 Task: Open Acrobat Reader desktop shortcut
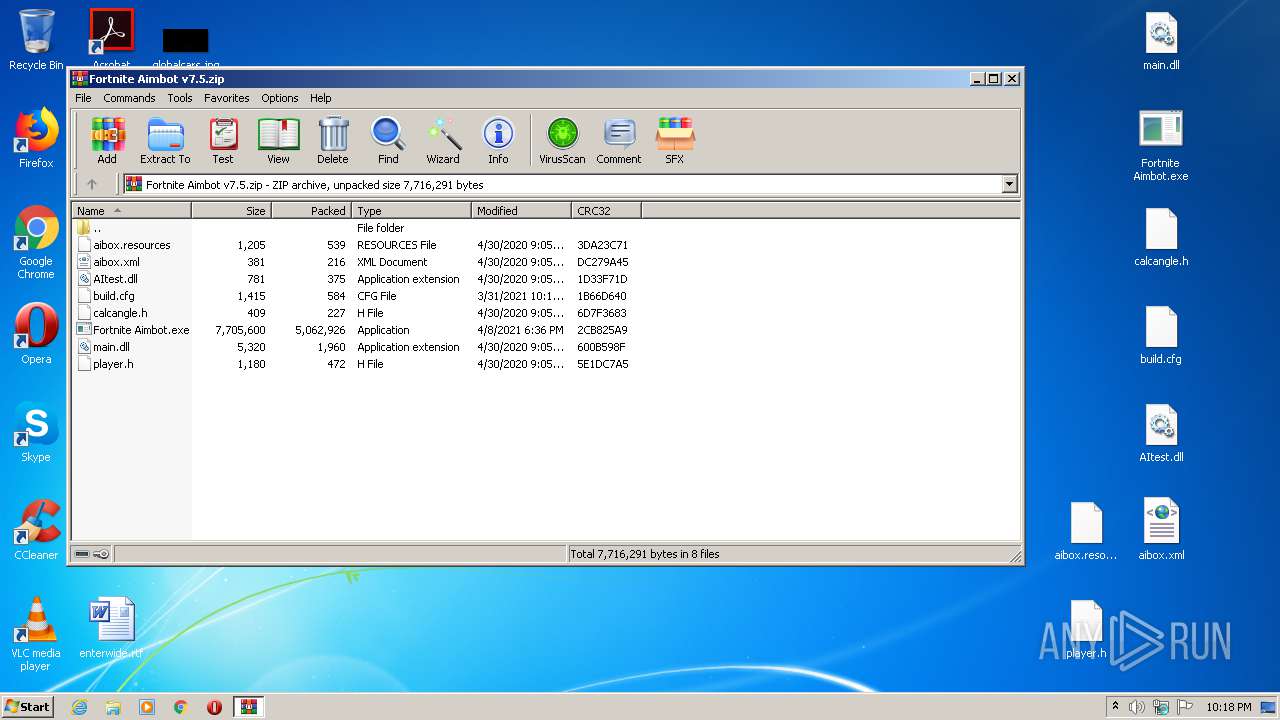pyautogui.click(x=111, y=38)
